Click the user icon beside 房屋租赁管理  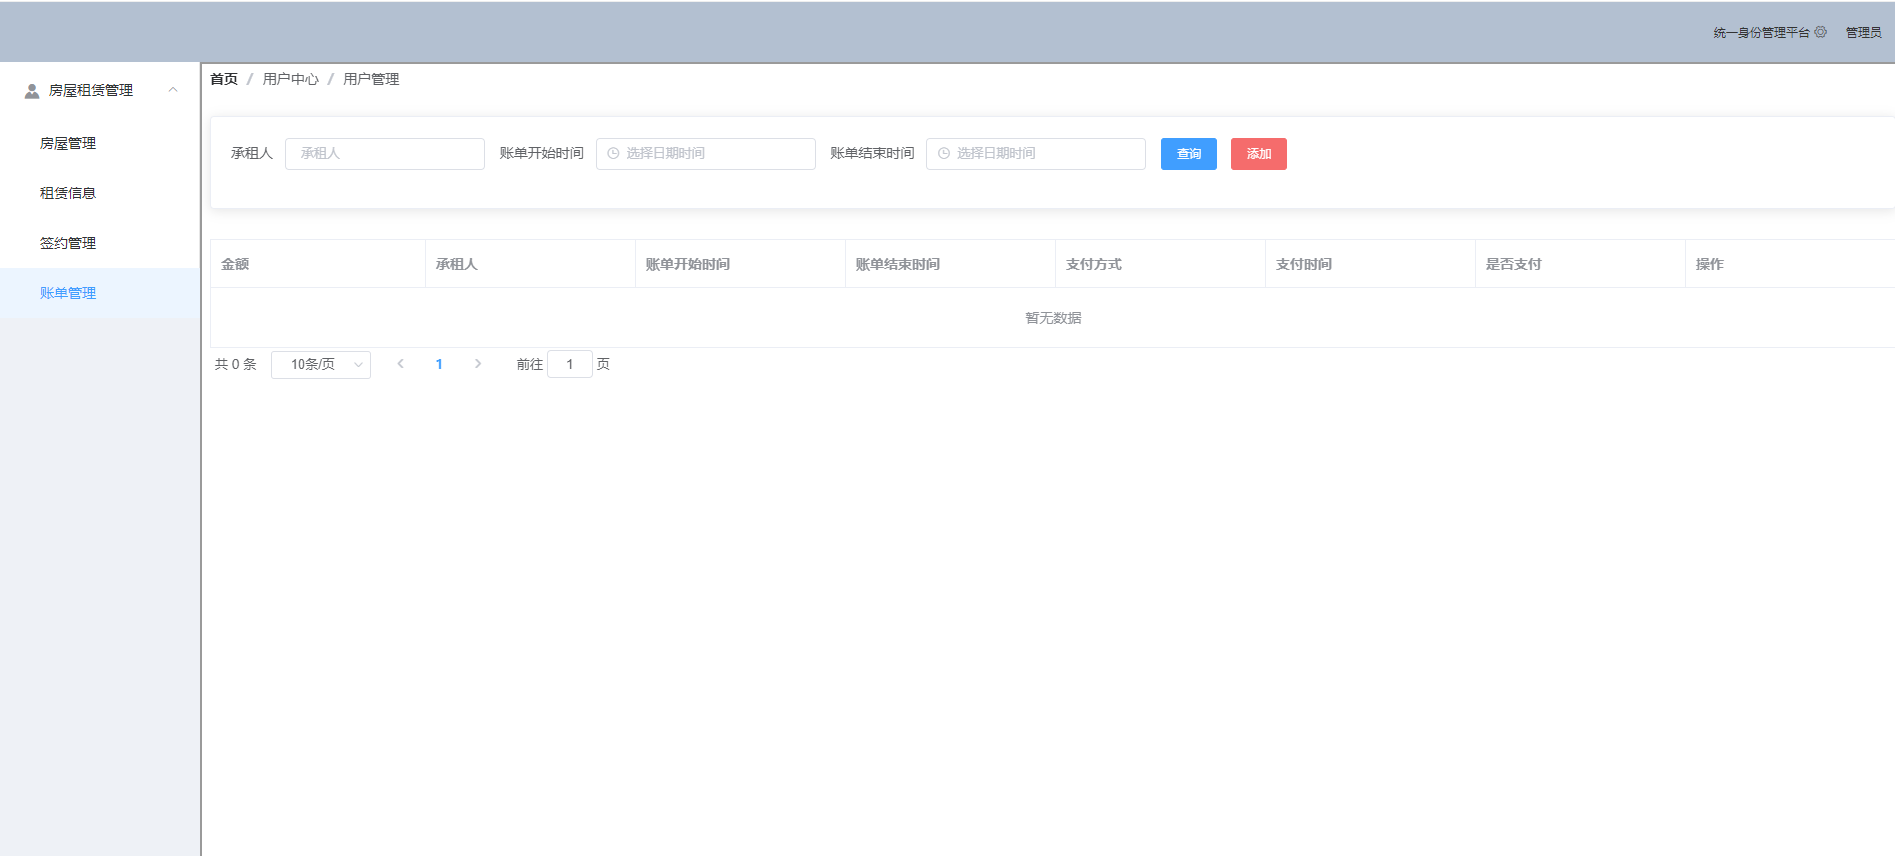32,91
